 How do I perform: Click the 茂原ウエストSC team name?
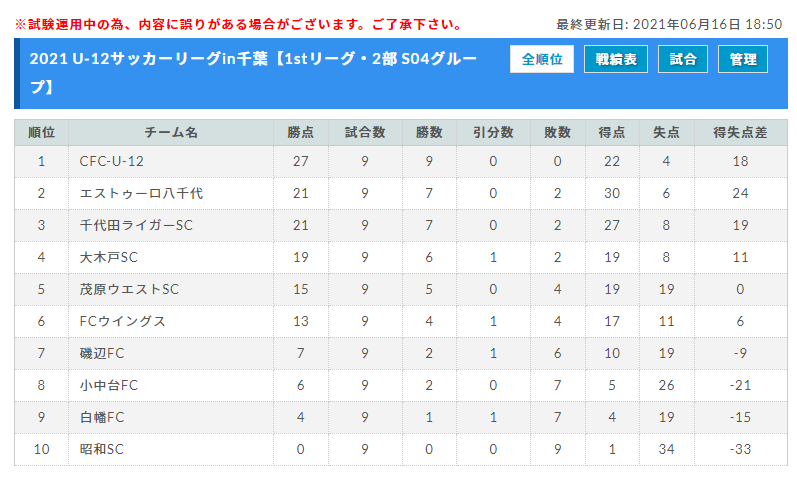tap(129, 289)
